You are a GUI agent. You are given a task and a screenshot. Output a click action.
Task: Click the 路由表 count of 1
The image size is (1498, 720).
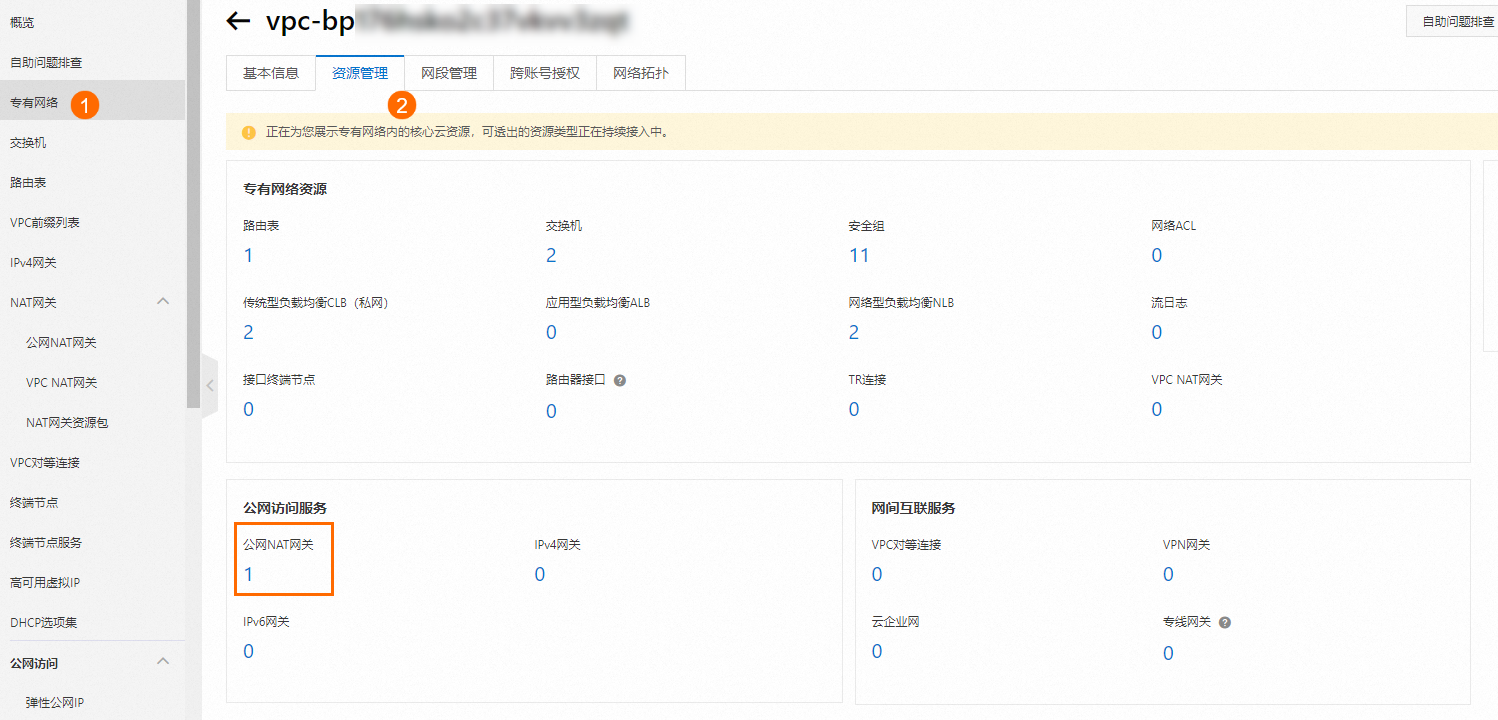coord(248,255)
